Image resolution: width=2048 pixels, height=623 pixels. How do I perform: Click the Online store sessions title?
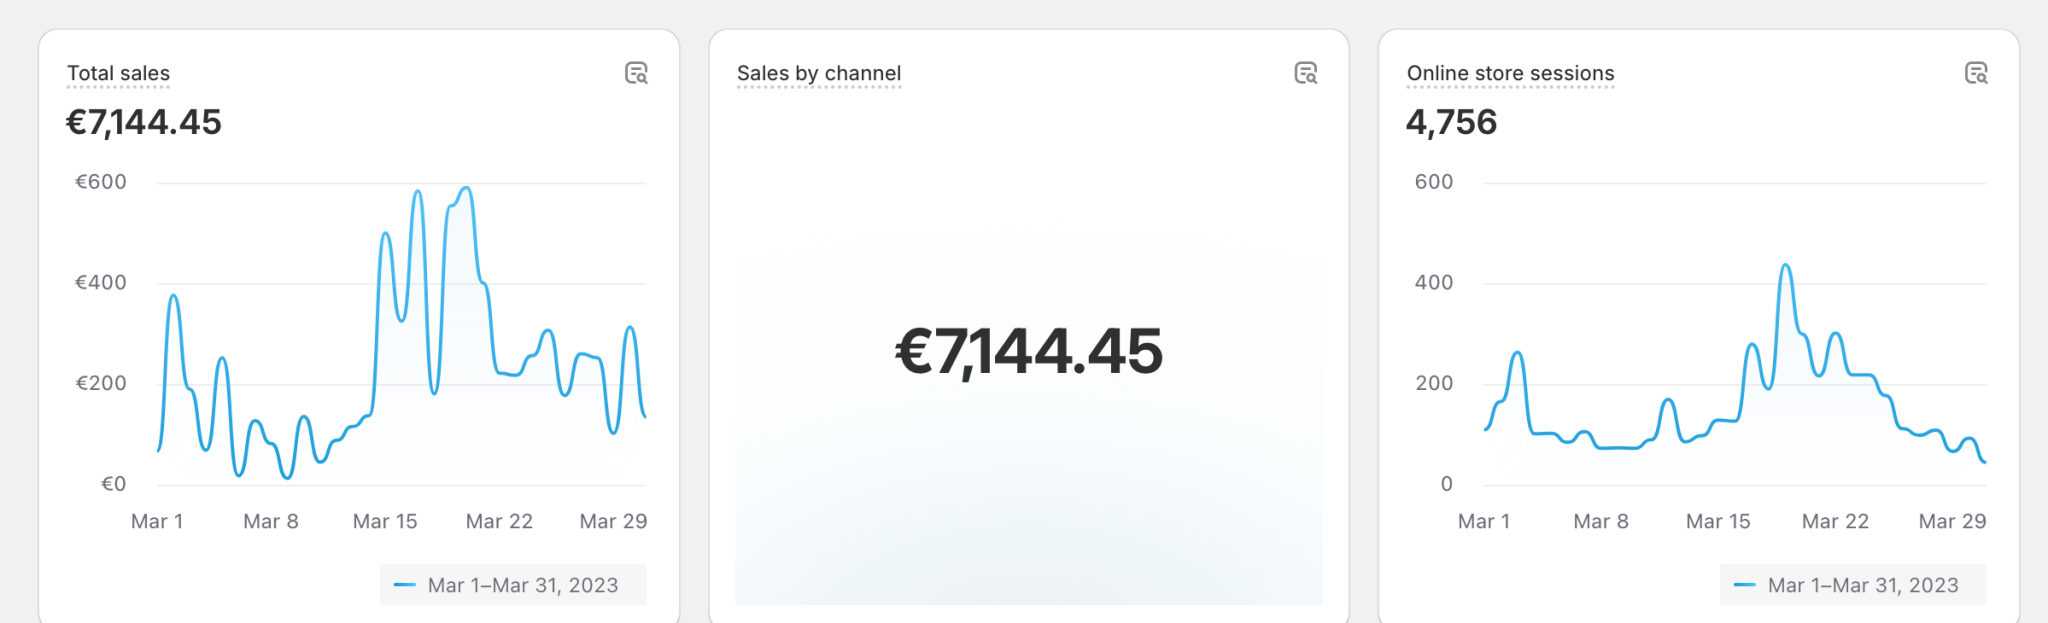(1510, 73)
